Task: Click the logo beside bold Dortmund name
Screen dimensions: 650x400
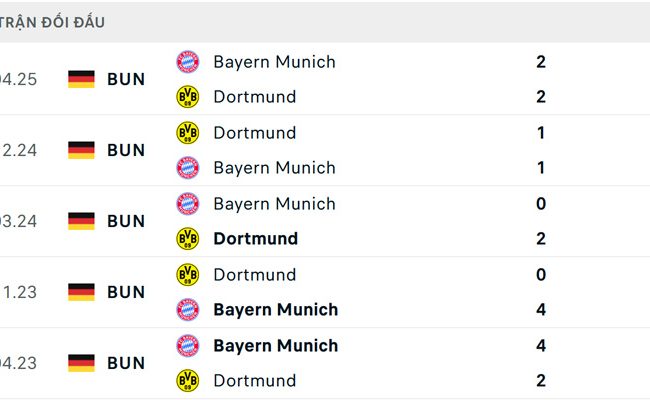Action: coord(187,239)
